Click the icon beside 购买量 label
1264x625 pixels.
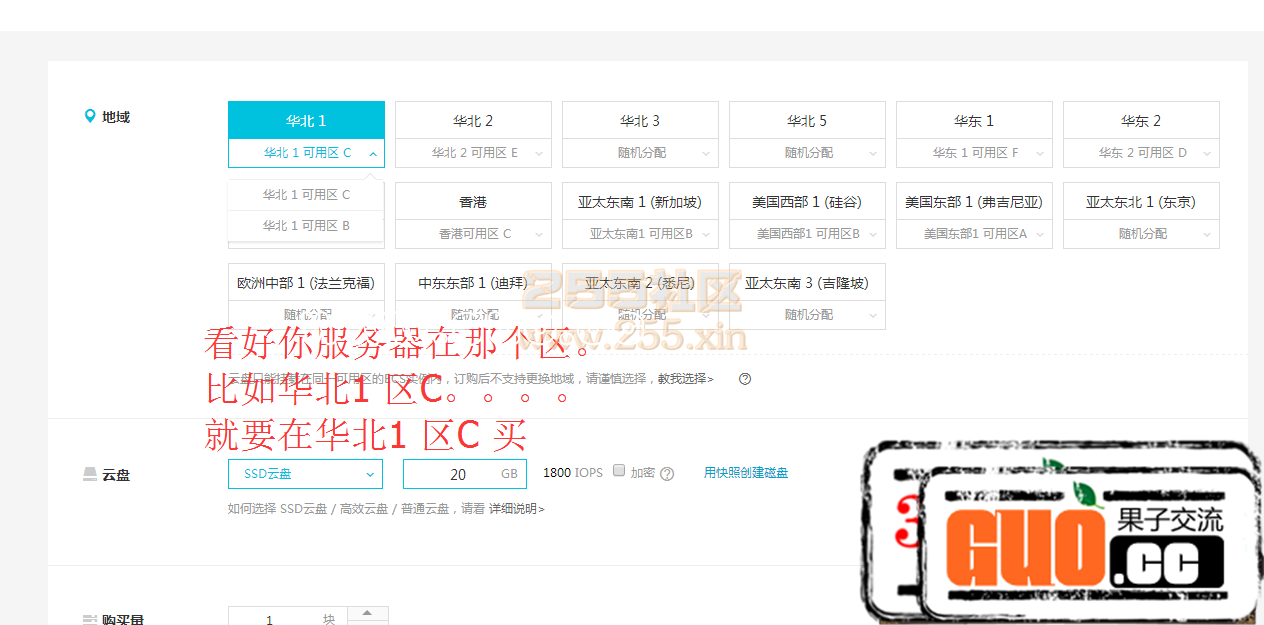tap(91, 619)
